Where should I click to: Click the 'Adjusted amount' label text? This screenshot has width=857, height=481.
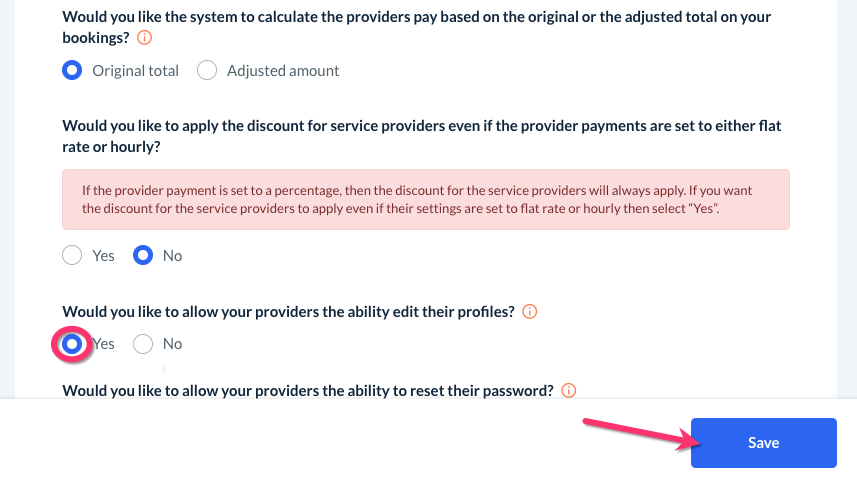coord(283,71)
